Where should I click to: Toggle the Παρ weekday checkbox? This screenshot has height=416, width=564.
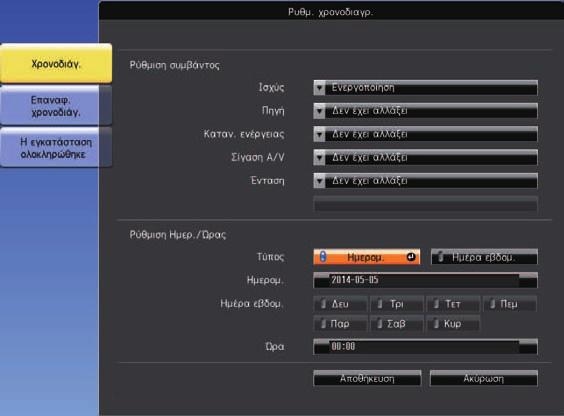pos(340,324)
